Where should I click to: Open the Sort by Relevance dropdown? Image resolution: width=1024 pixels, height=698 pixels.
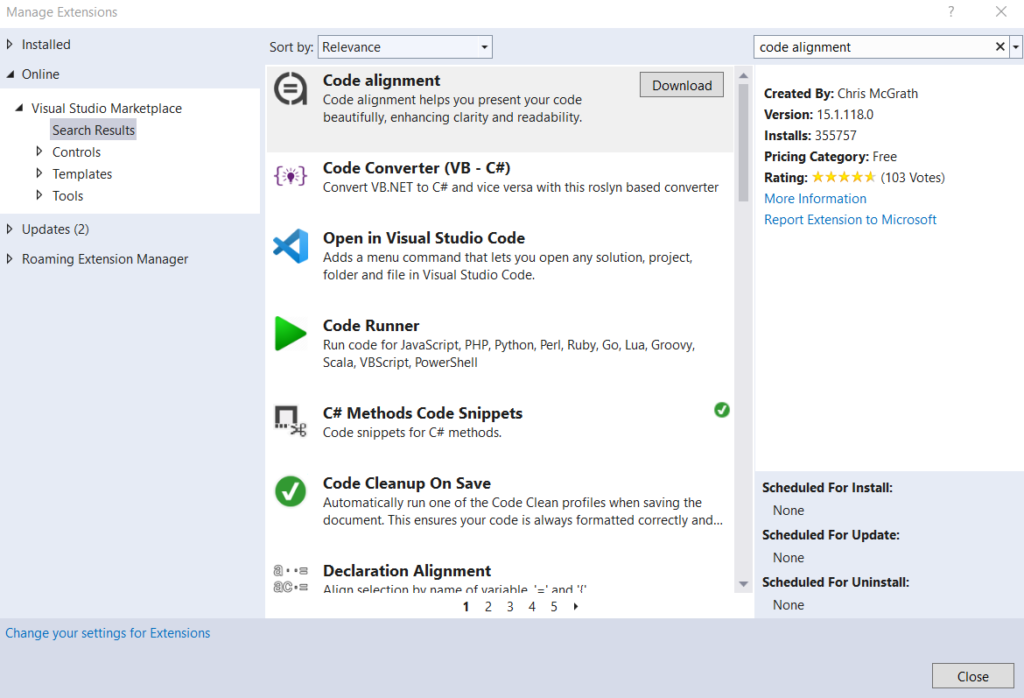pos(405,47)
